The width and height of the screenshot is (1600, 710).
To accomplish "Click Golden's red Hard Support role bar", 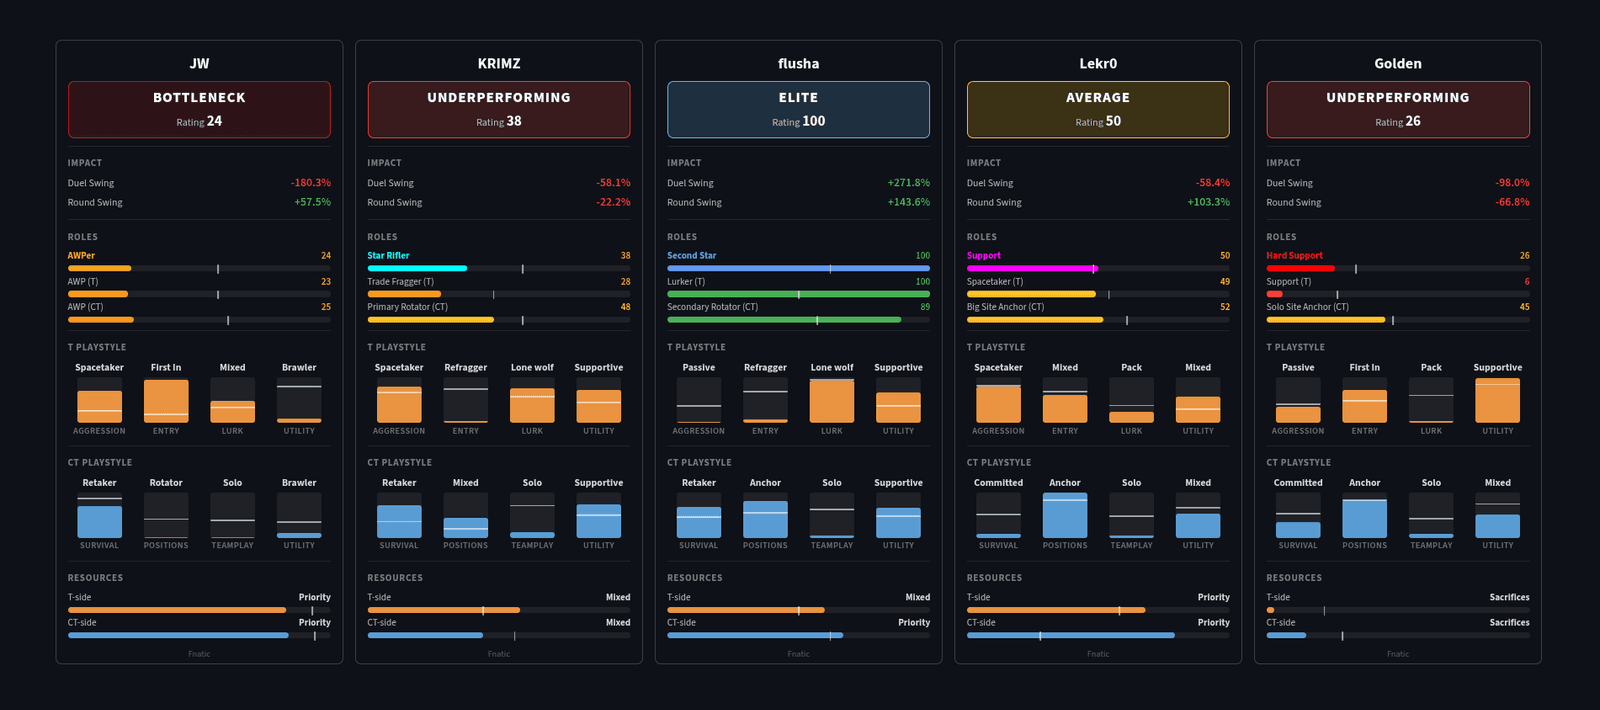I will coord(1398,268).
